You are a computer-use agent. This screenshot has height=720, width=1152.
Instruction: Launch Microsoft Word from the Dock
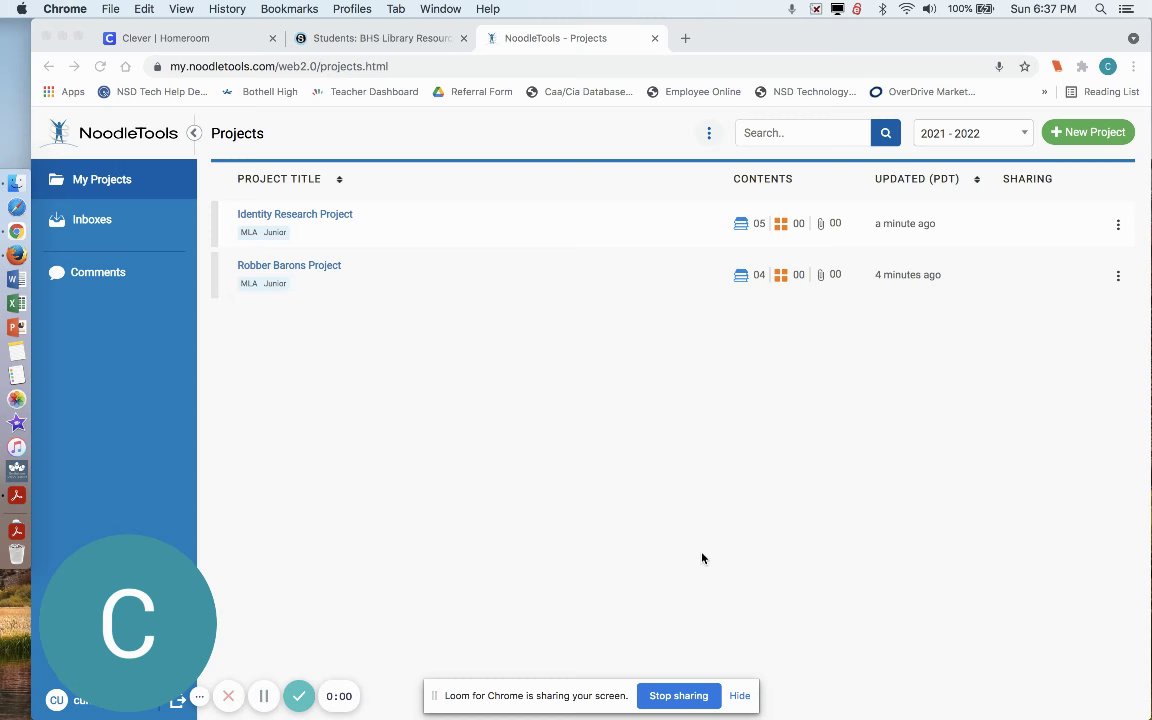(16, 279)
